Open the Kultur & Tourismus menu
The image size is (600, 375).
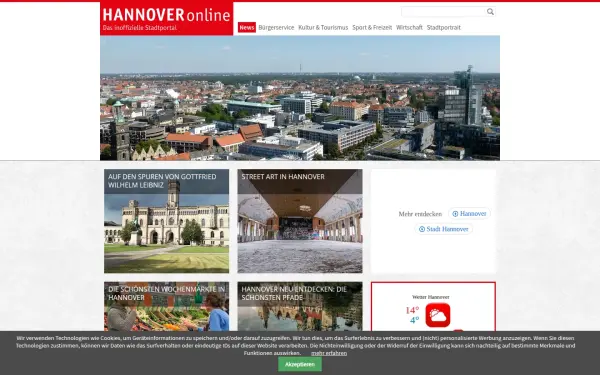coord(323,28)
